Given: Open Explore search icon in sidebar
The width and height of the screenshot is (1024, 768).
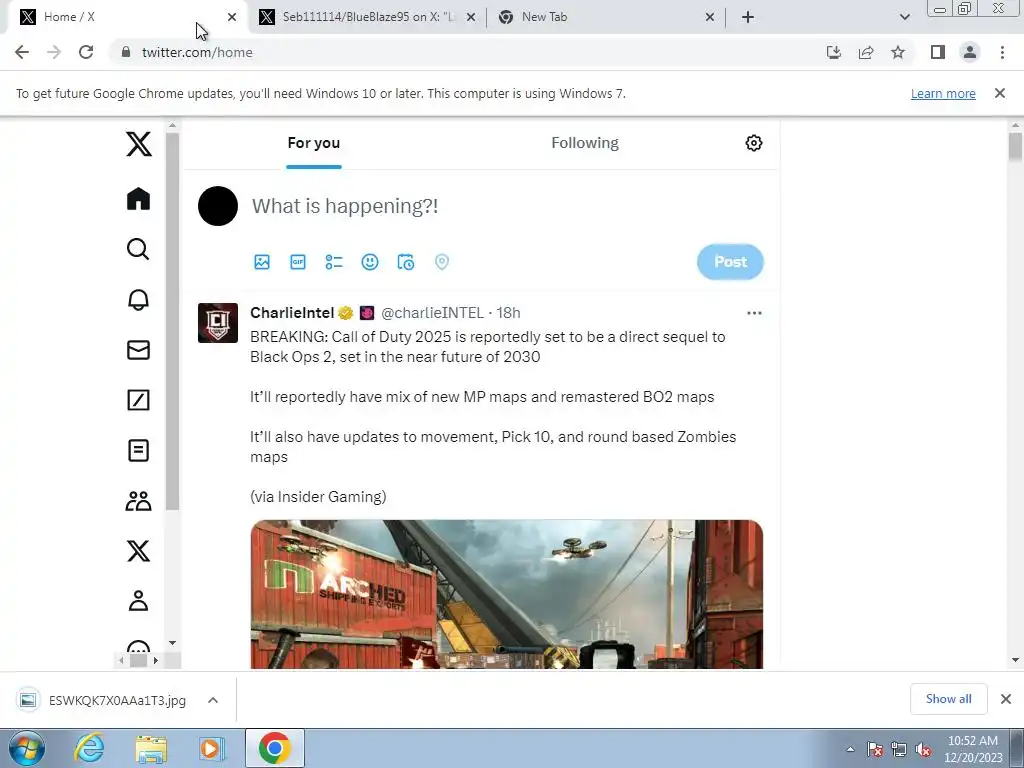Looking at the screenshot, I should coord(138,249).
